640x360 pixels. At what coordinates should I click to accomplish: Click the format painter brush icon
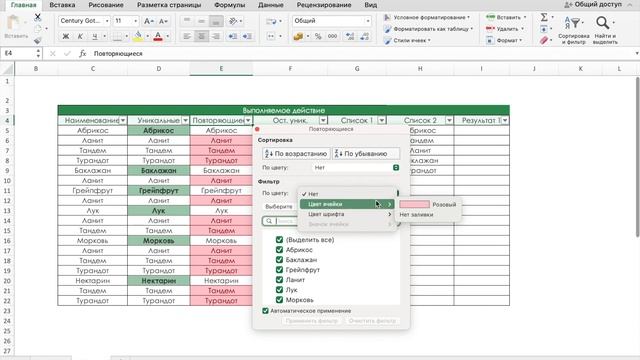[x=38, y=40]
